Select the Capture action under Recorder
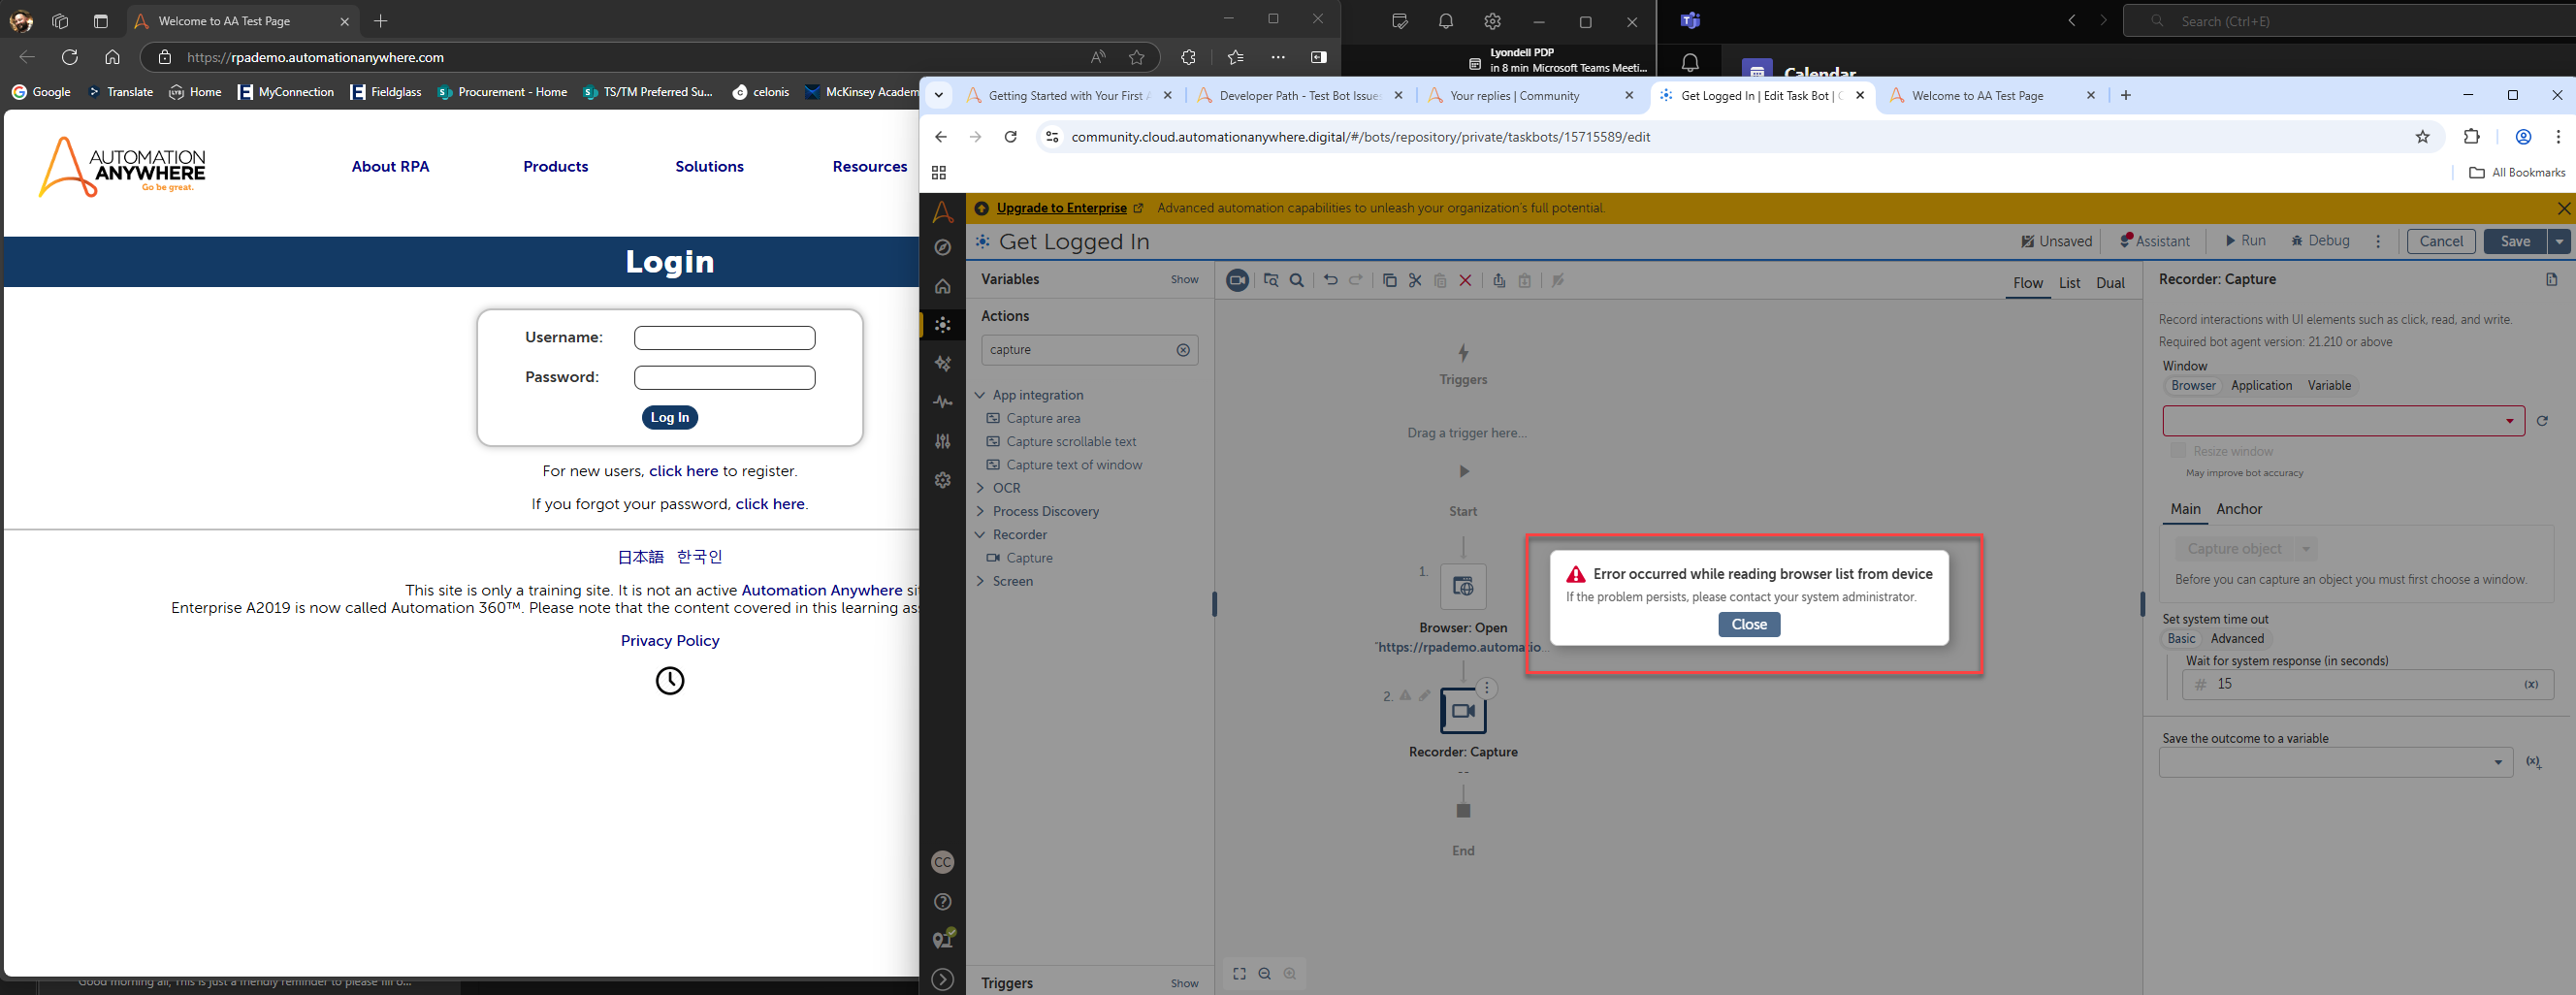Screen dimensions: 2576x995 coord(1028,558)
